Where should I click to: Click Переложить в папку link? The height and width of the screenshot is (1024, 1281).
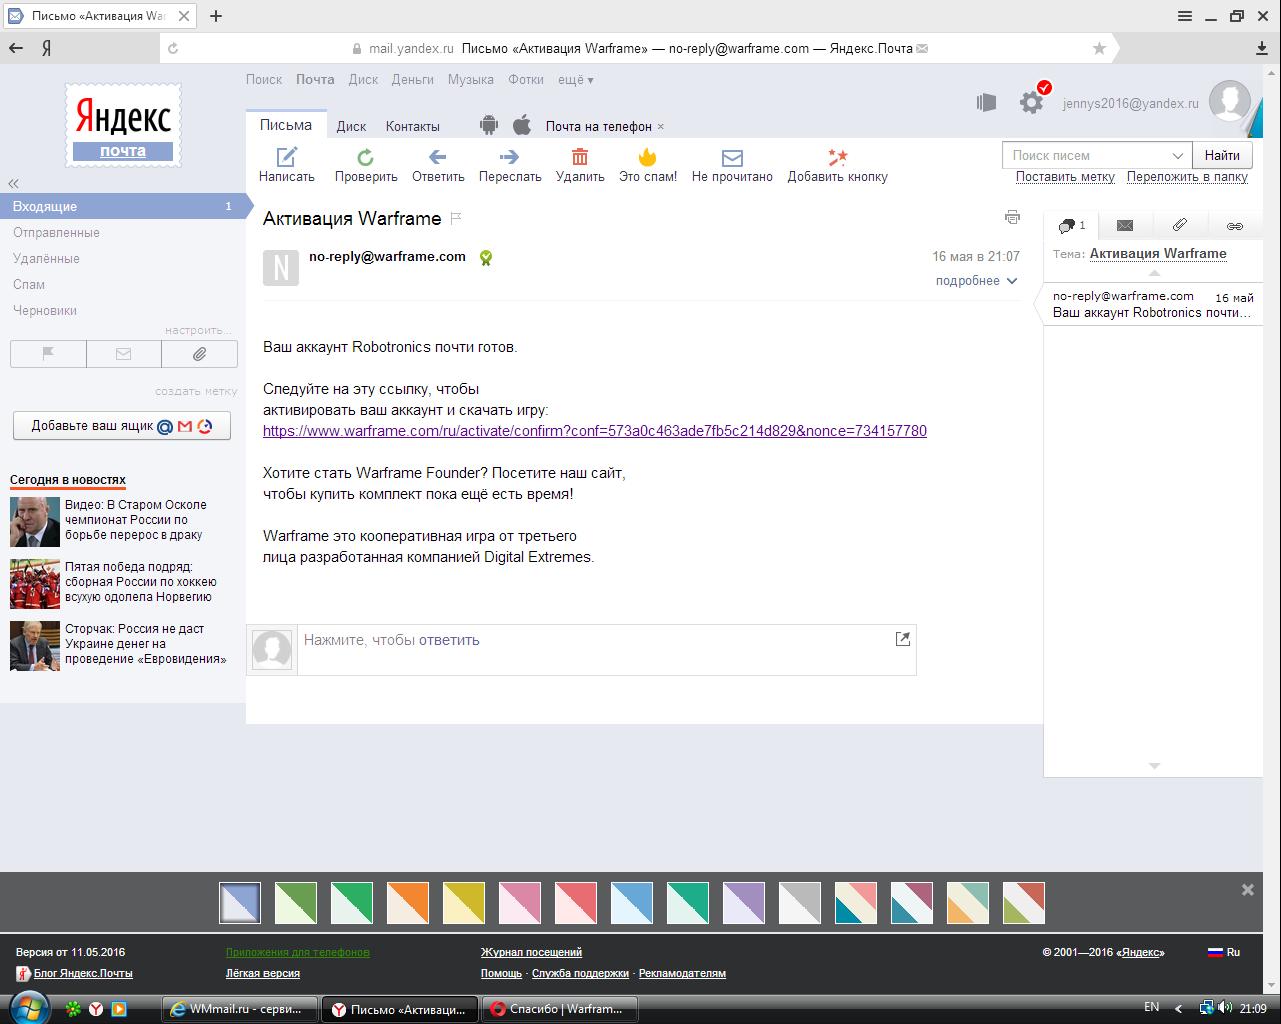click(x=1187, y=176)
